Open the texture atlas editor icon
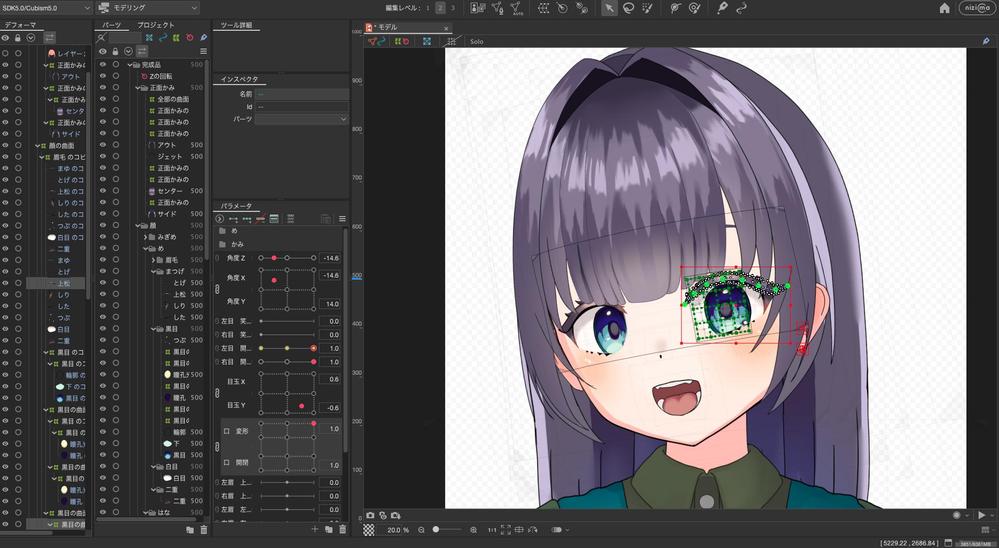Image resolution: width=999 pixels, height=548 pixels. click(x=477, y=8)
